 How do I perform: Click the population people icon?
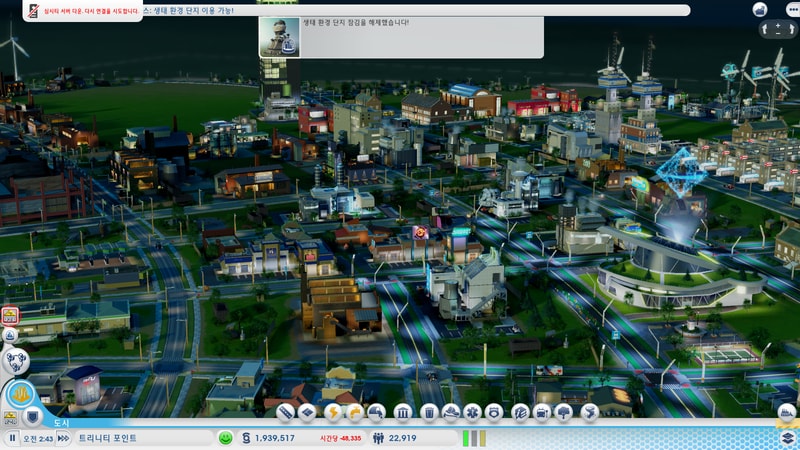pos(378,438)
